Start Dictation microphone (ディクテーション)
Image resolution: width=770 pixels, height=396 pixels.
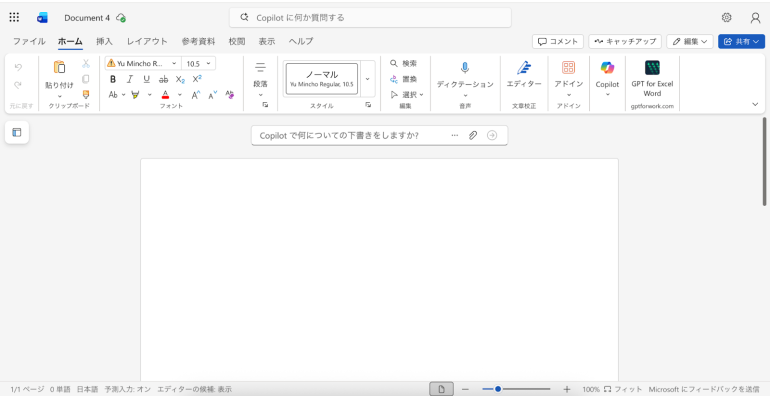click(465, 68)
